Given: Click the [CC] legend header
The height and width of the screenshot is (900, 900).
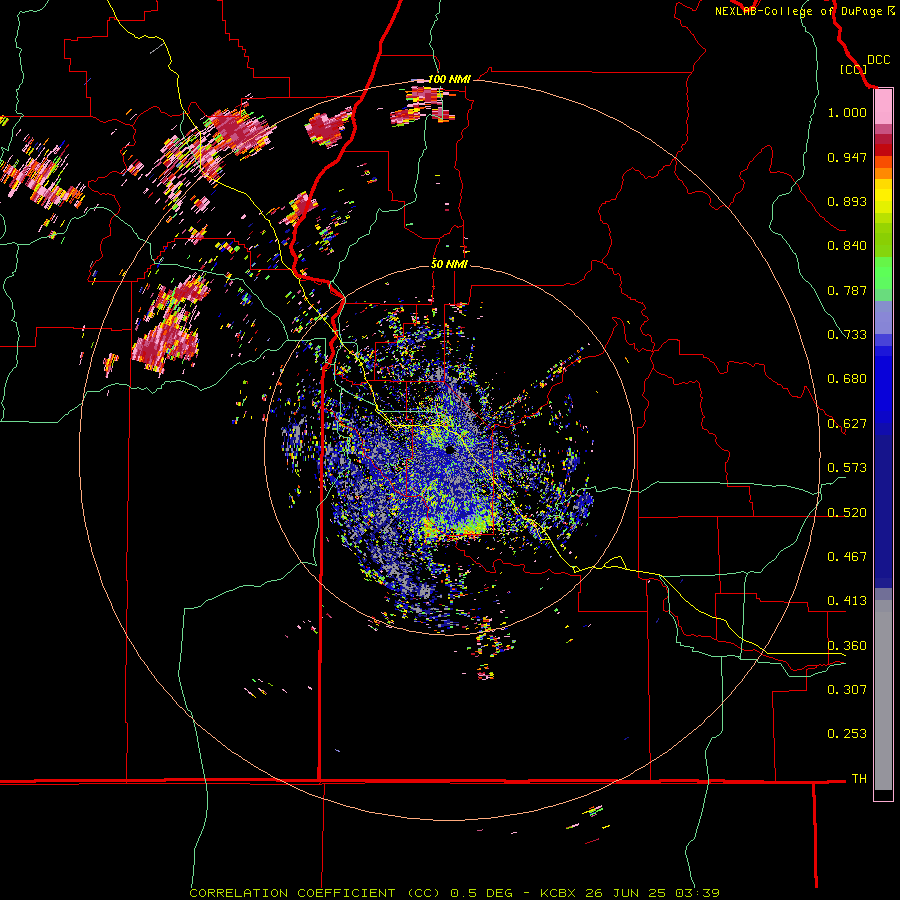Looking at the screenshot, I should tap(854, 69).
